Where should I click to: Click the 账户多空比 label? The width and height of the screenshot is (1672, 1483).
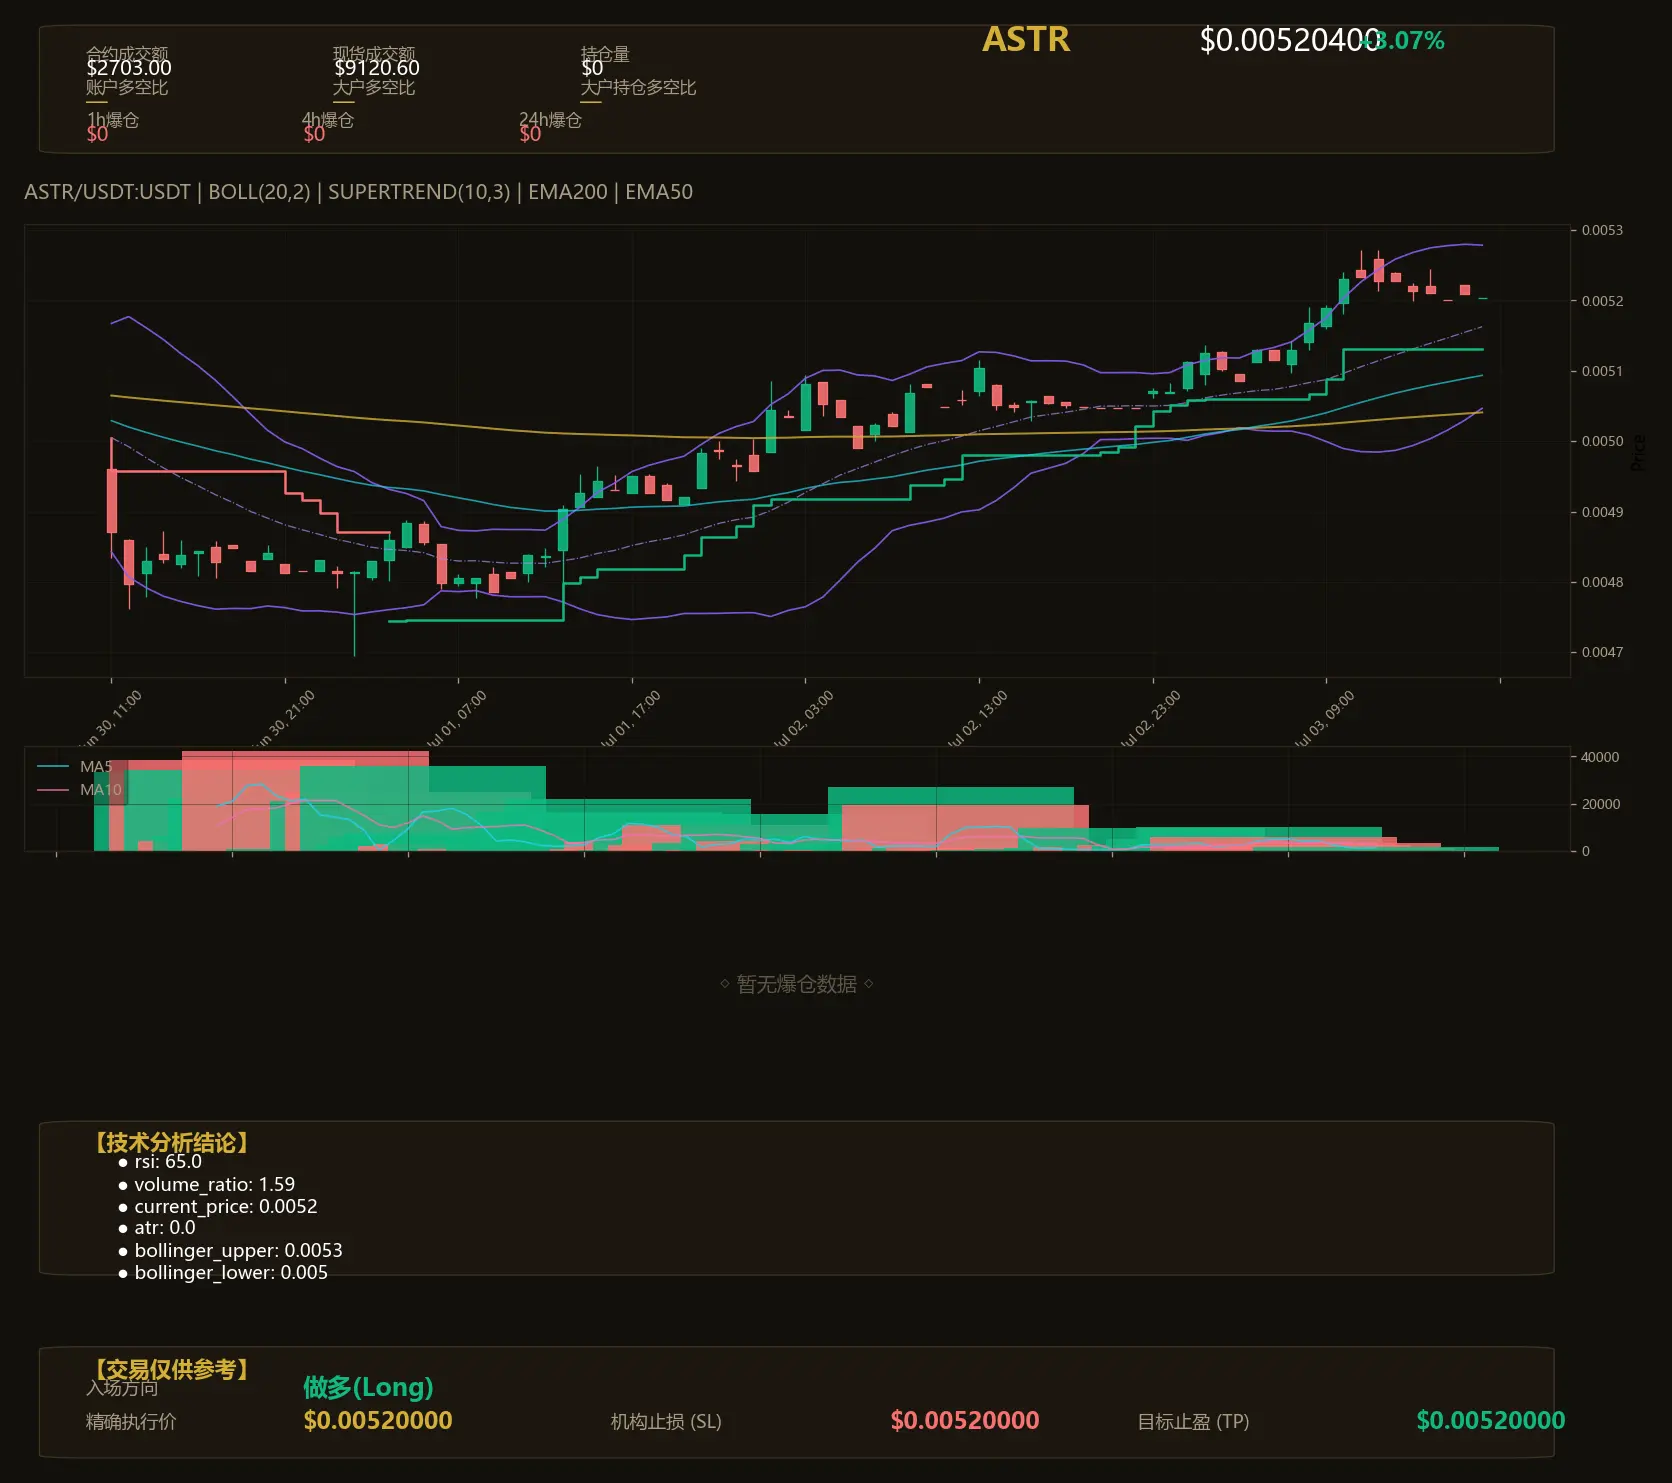pyautogui.click(x=127, y=88)
